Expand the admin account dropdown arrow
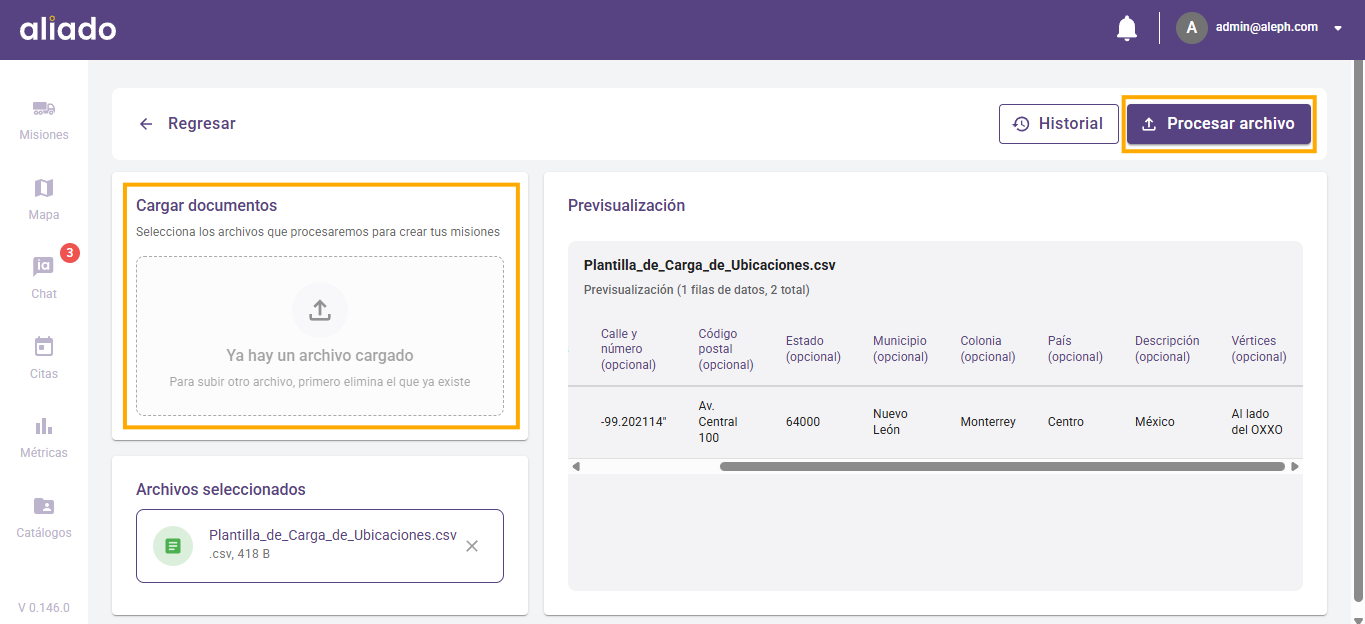 click(1338, 29)
